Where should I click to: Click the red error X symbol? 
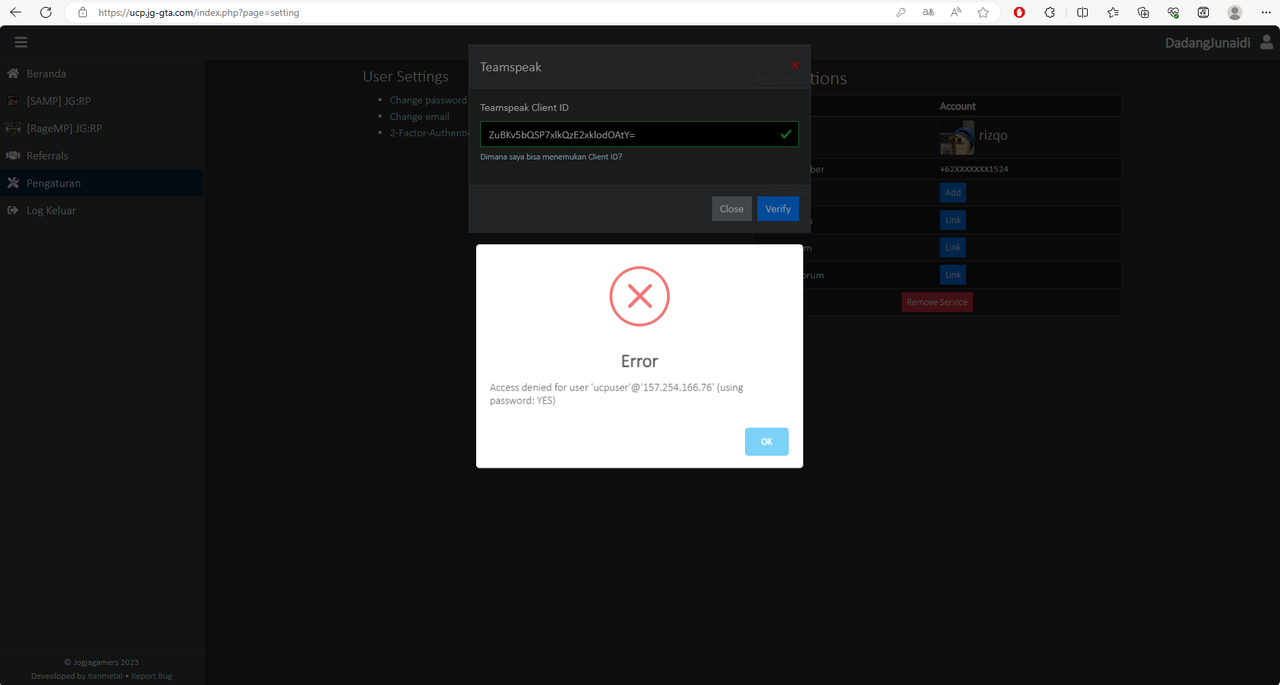[x=640, y=296]
